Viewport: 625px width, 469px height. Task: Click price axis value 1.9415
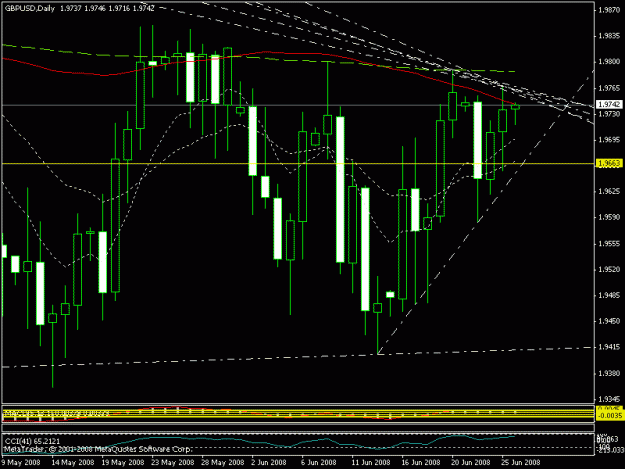pos(609,347)
